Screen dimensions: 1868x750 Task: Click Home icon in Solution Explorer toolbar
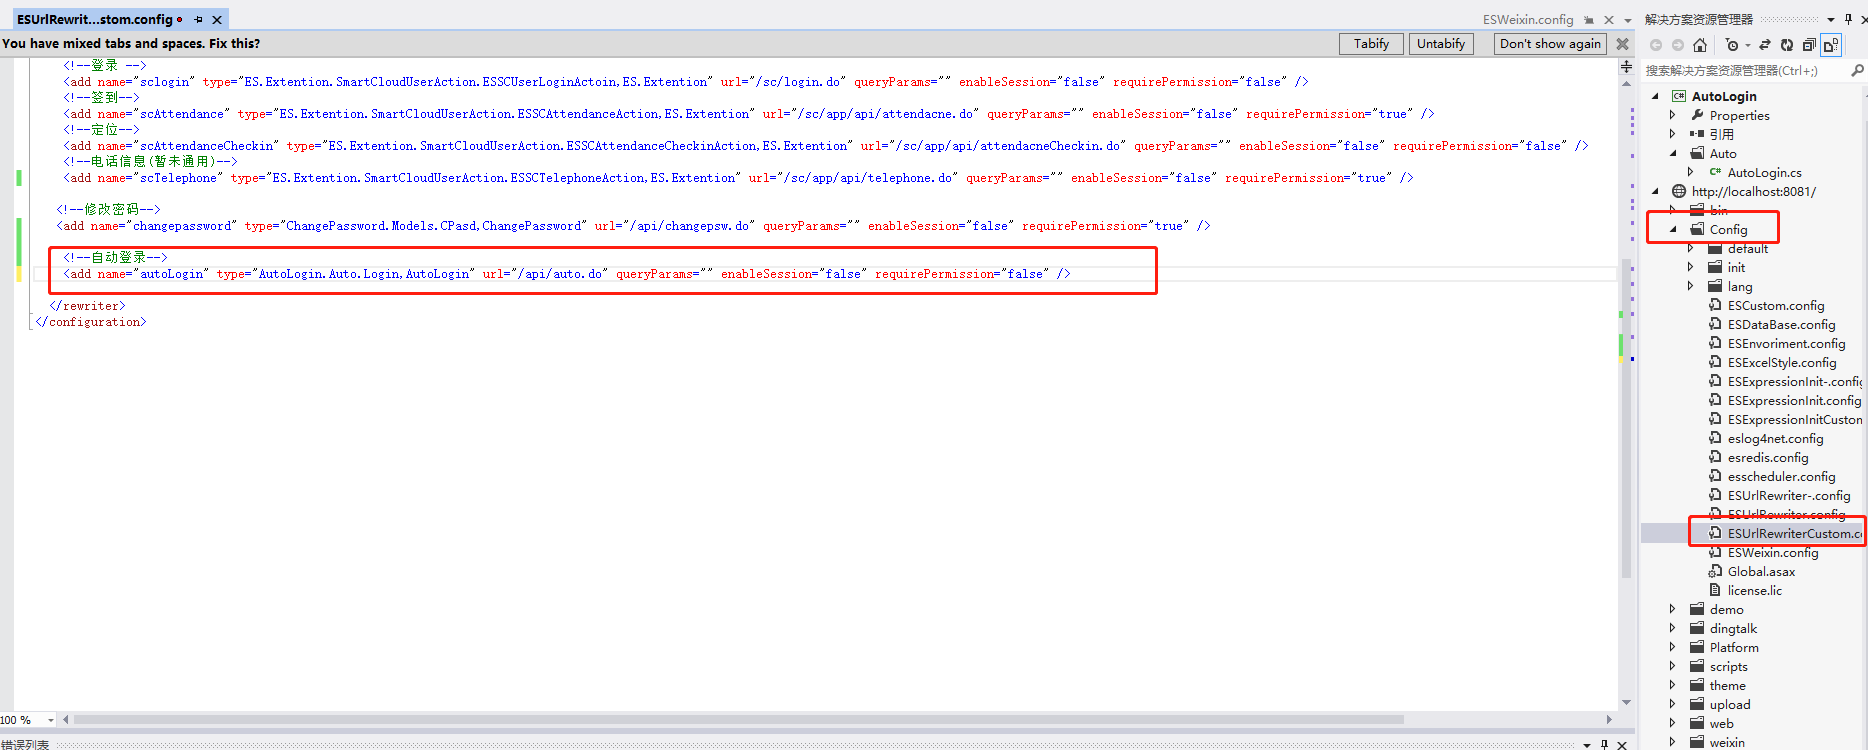pos(1699,45)
